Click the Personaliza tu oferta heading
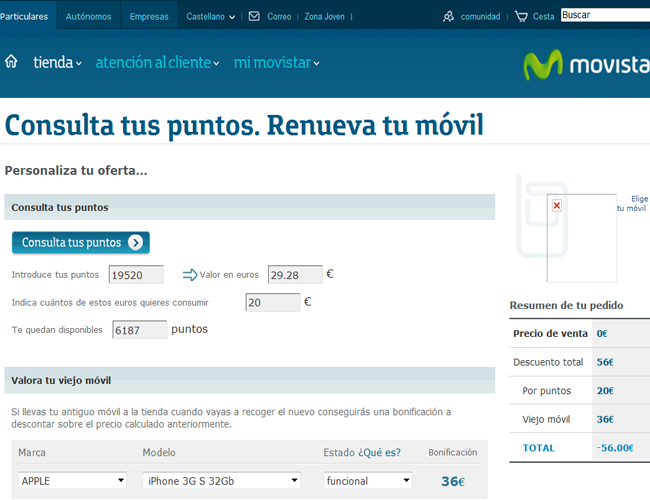Viewport: 650px width, 500px height. click(x=76, y=170)
